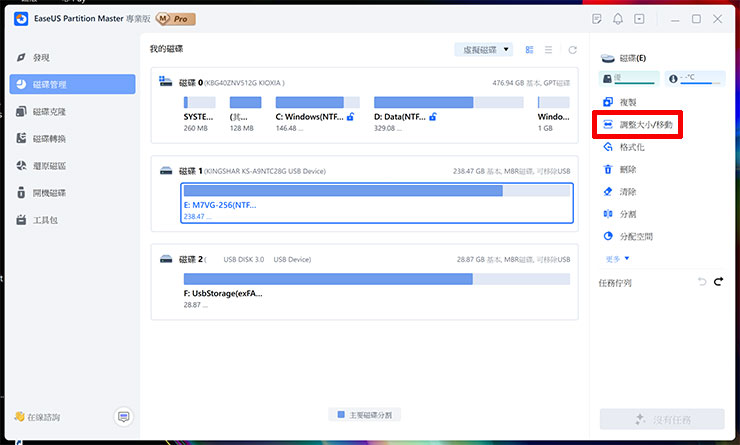
Task: Expand the 更多 (More) actions list
Action: [x=617, y=259]
